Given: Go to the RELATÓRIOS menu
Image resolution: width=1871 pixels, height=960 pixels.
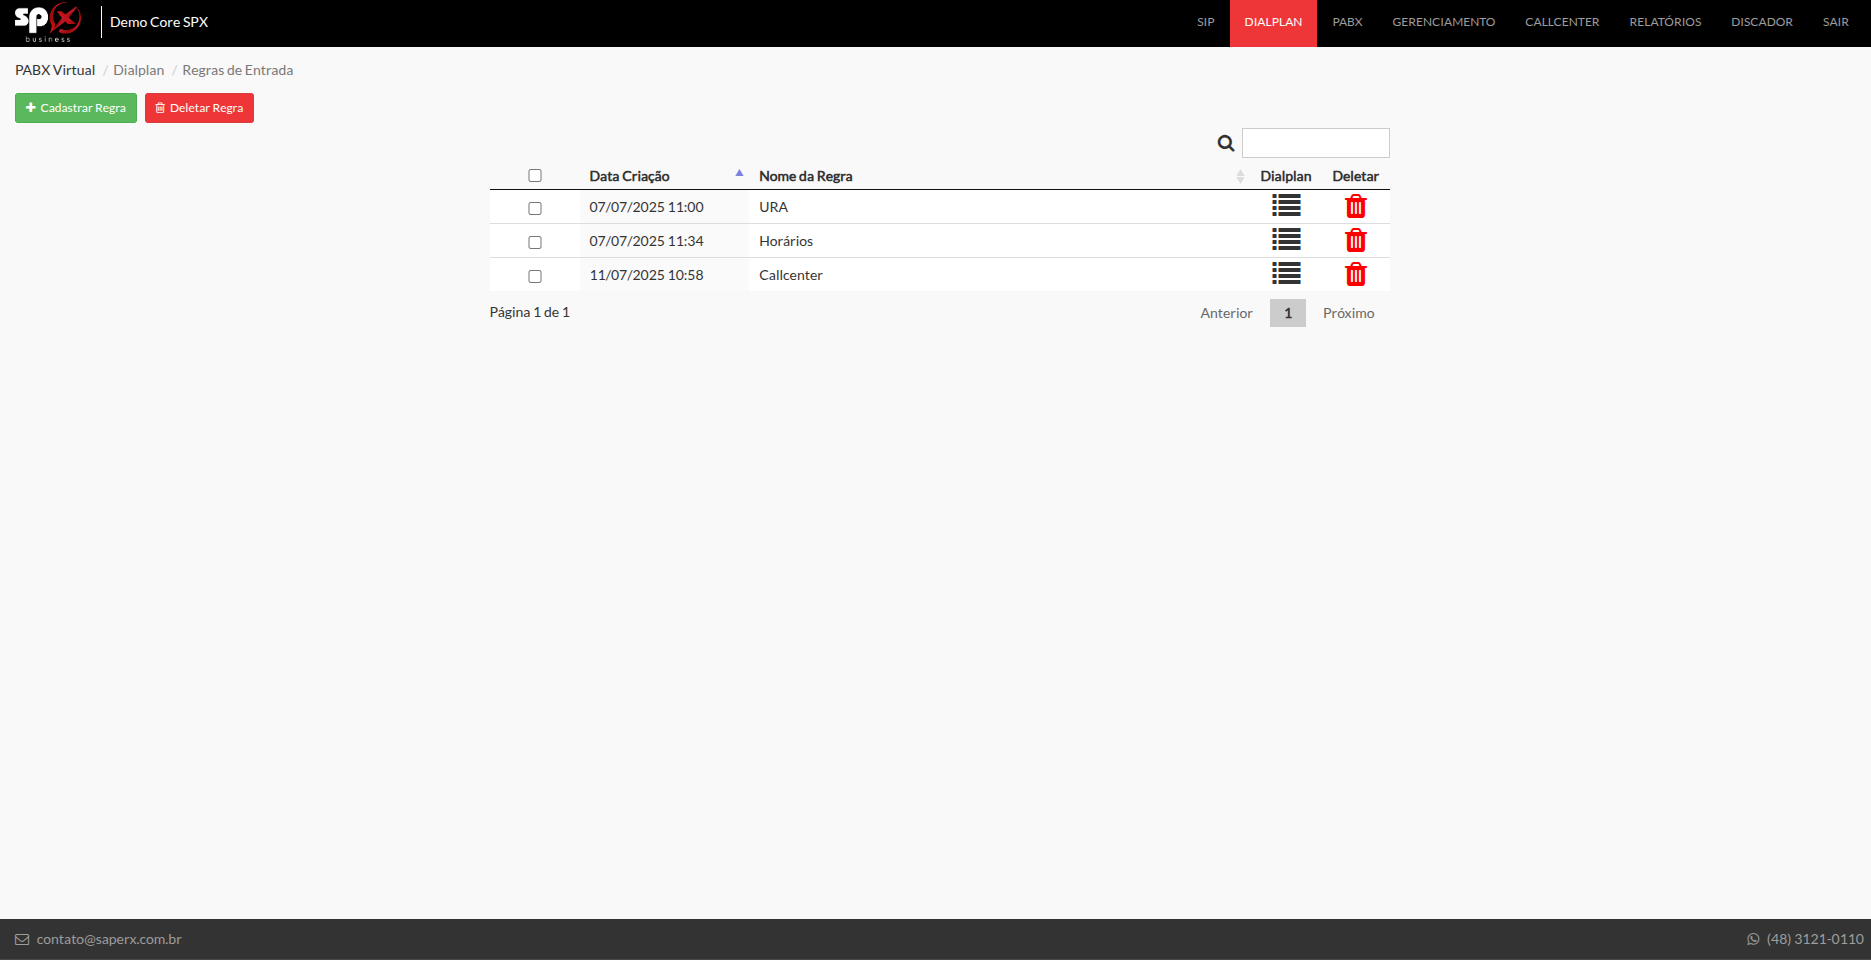Looking at the screenshot, I should tap(1664, 22).
